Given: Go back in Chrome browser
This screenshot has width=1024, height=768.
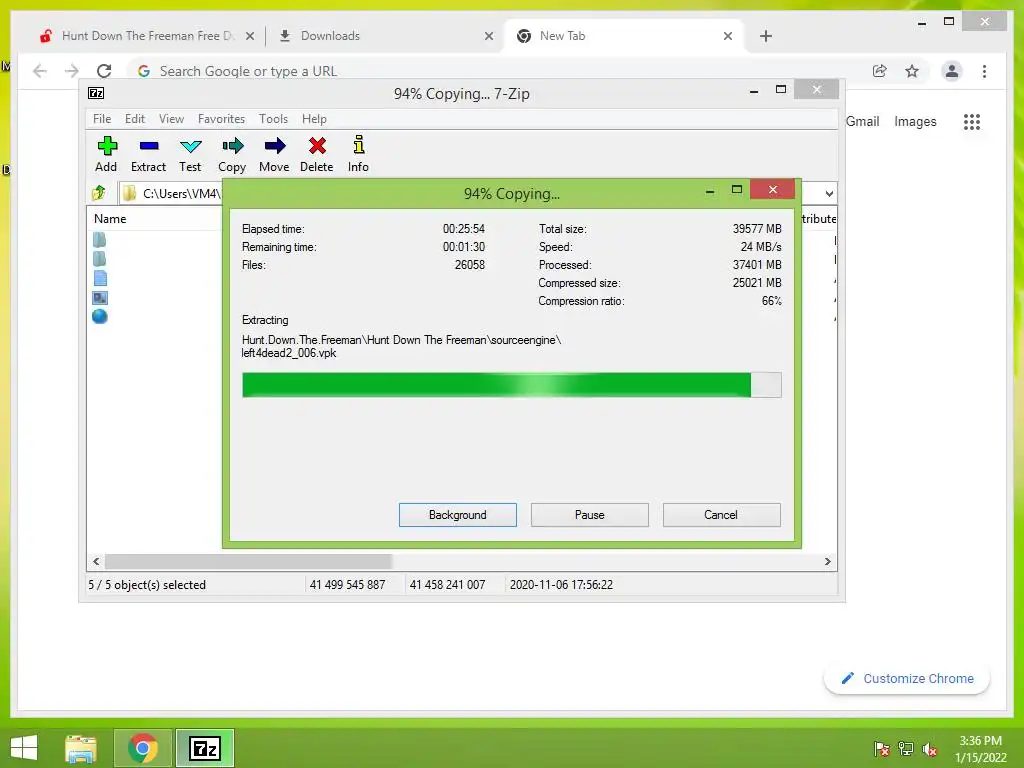Looking at the screenshot, I should (40, 71).
